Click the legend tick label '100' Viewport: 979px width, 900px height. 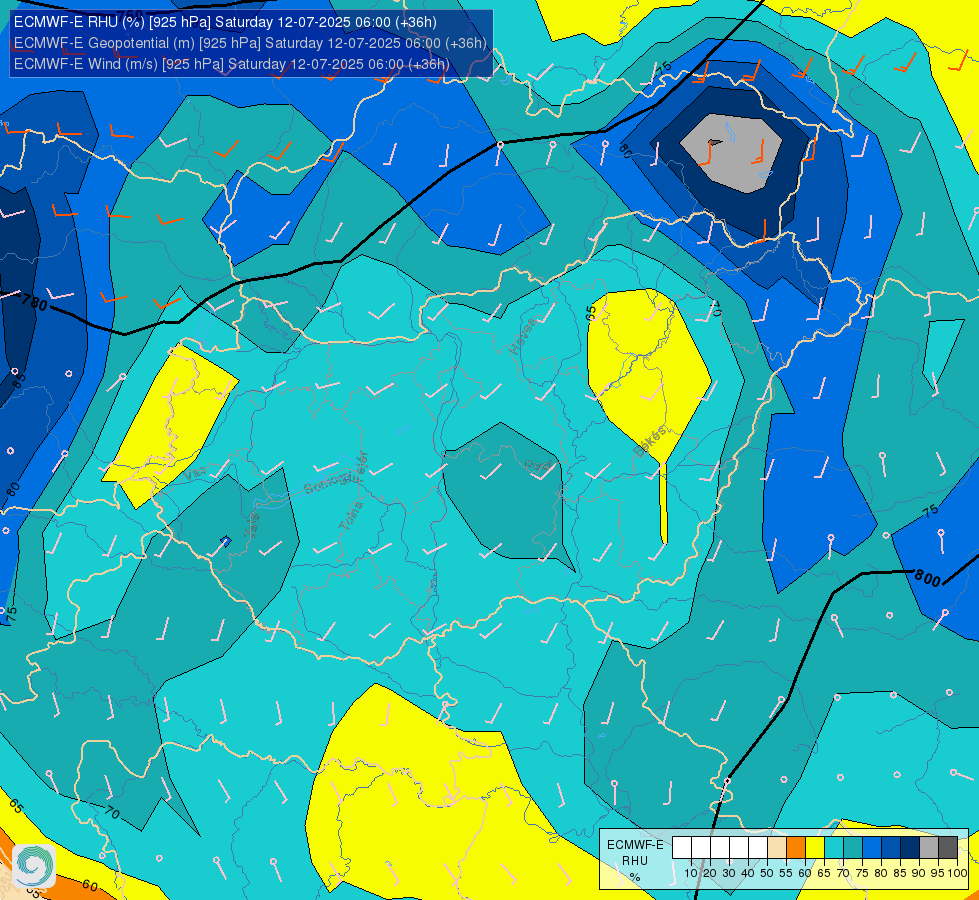tap(958, 873)
